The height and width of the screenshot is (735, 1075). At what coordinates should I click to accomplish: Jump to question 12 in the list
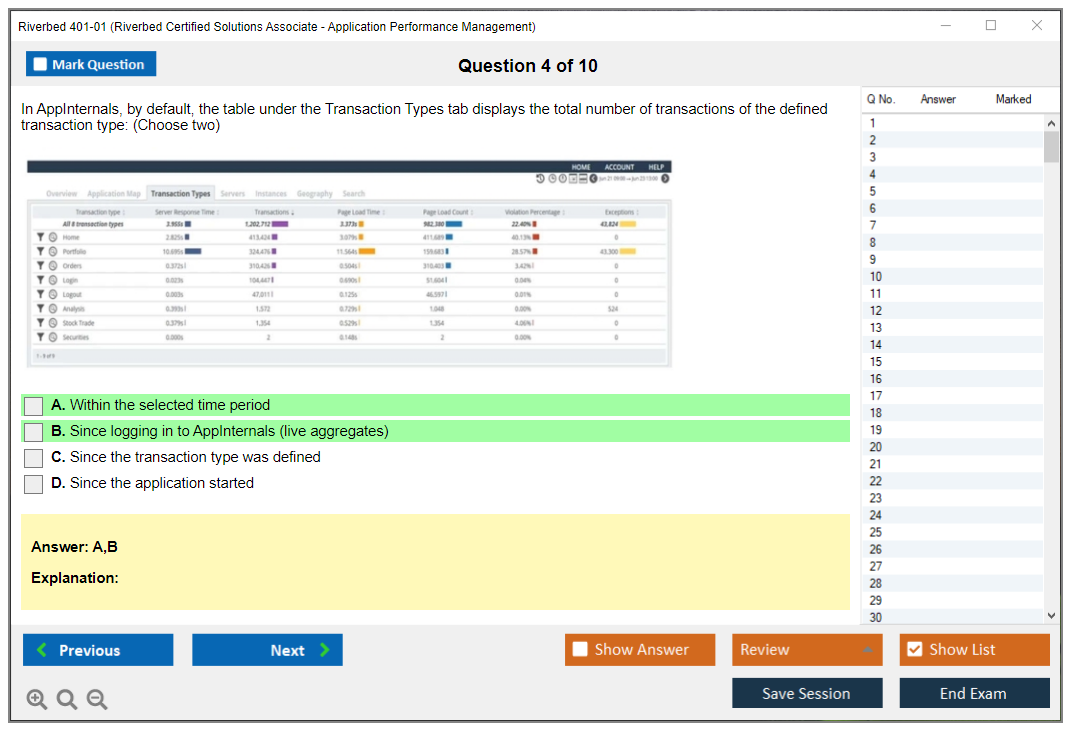coord(875,310)
